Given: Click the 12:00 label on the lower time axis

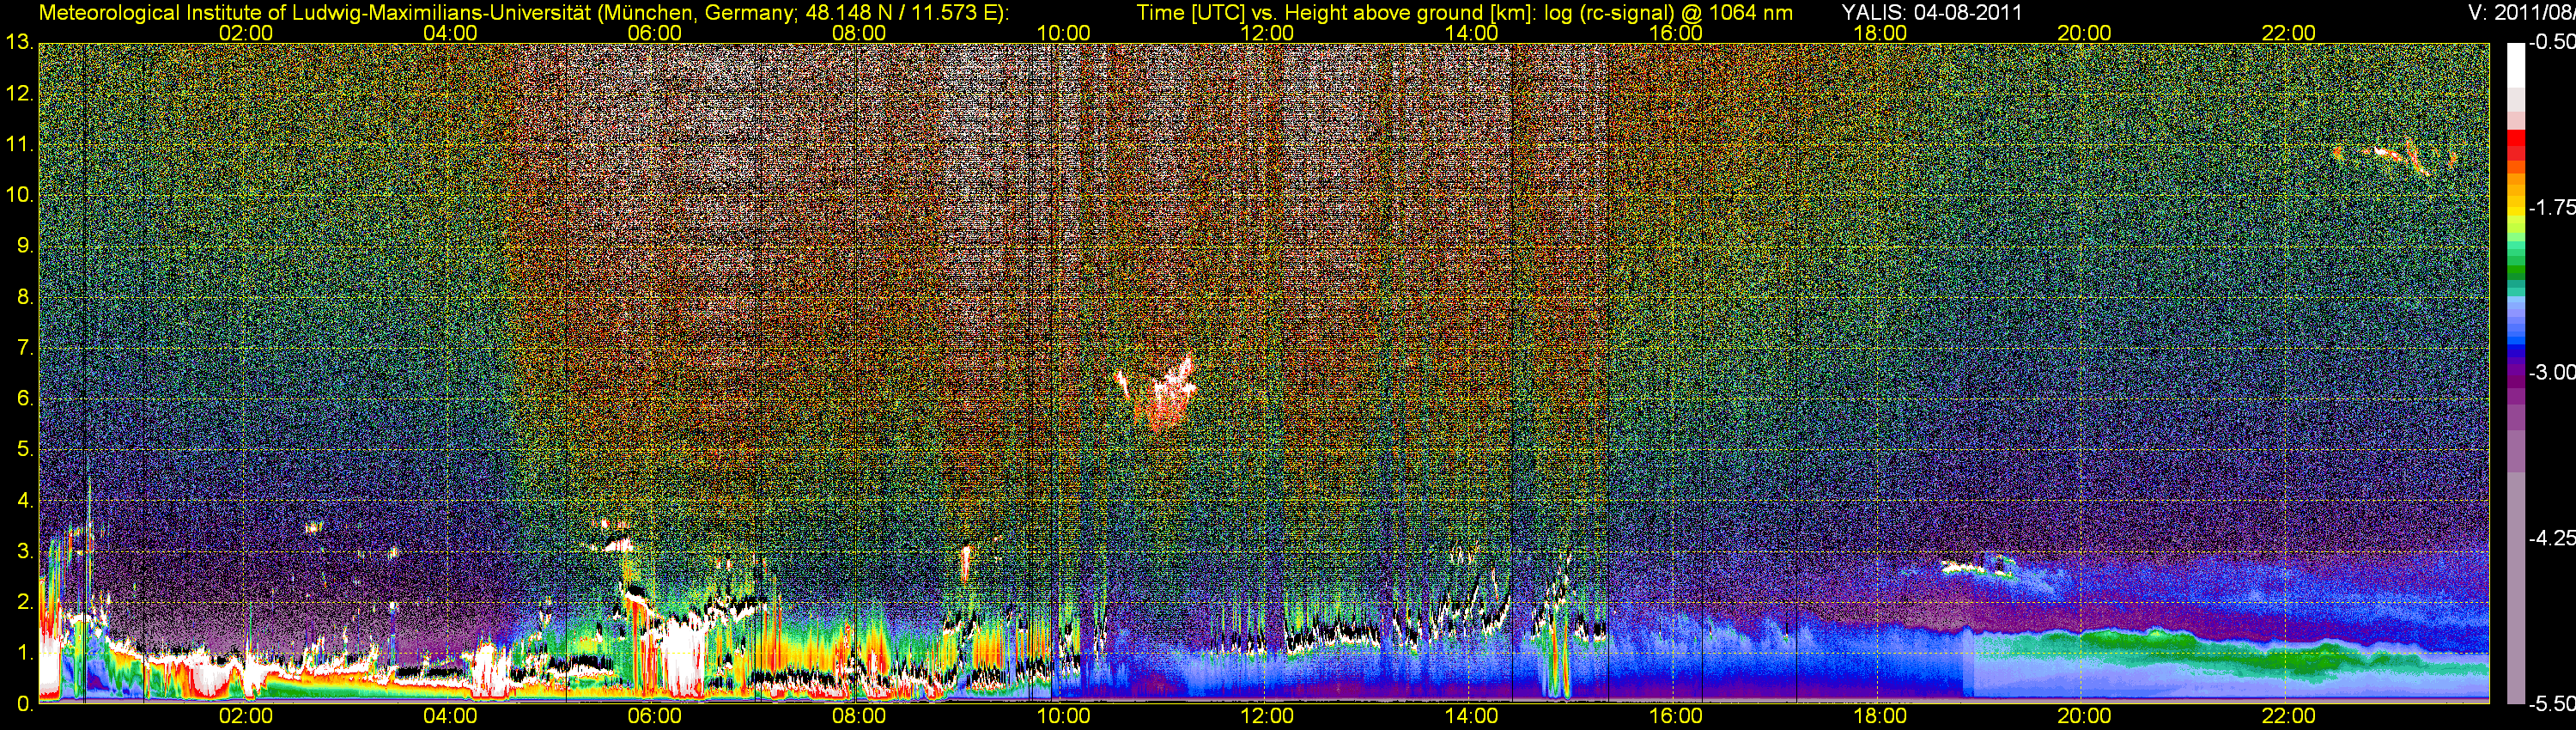Looking at the screenshot, I should tap(1267, 716).
